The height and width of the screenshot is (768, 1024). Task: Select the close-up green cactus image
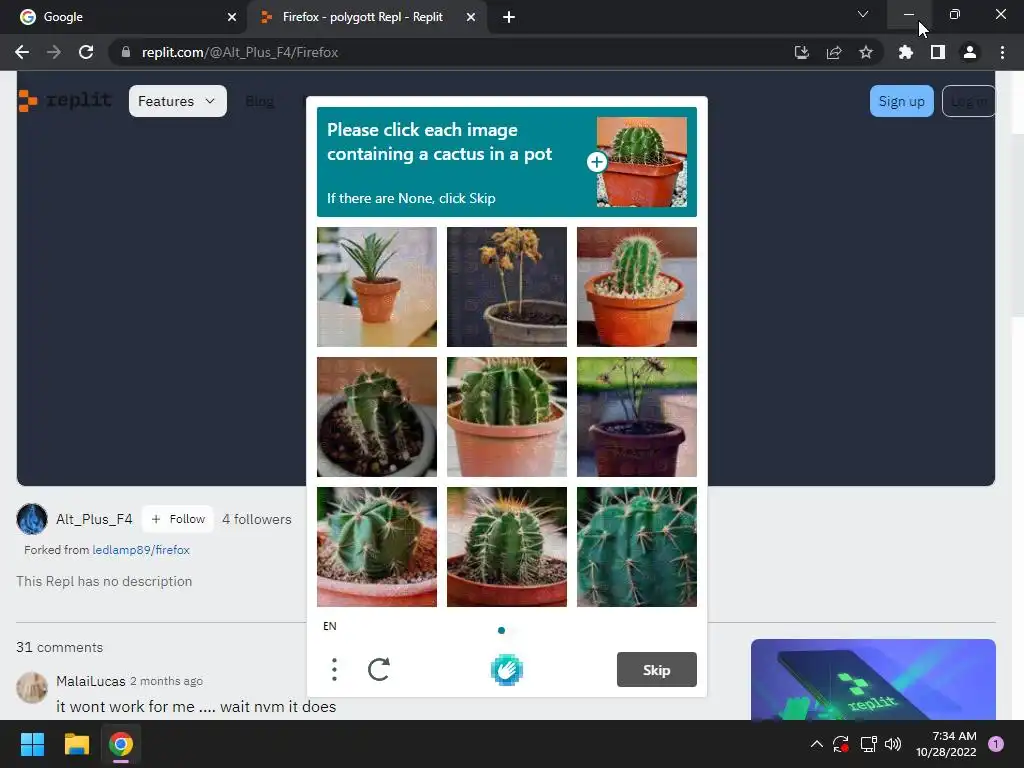coord(637,547)
